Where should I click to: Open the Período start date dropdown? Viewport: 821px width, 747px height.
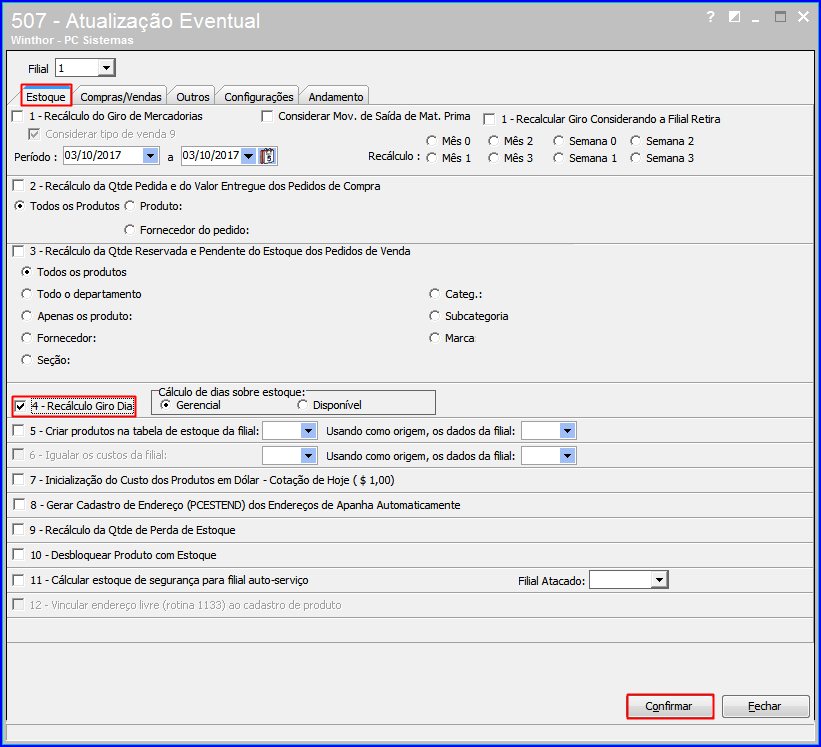click(x=150, y=156)
